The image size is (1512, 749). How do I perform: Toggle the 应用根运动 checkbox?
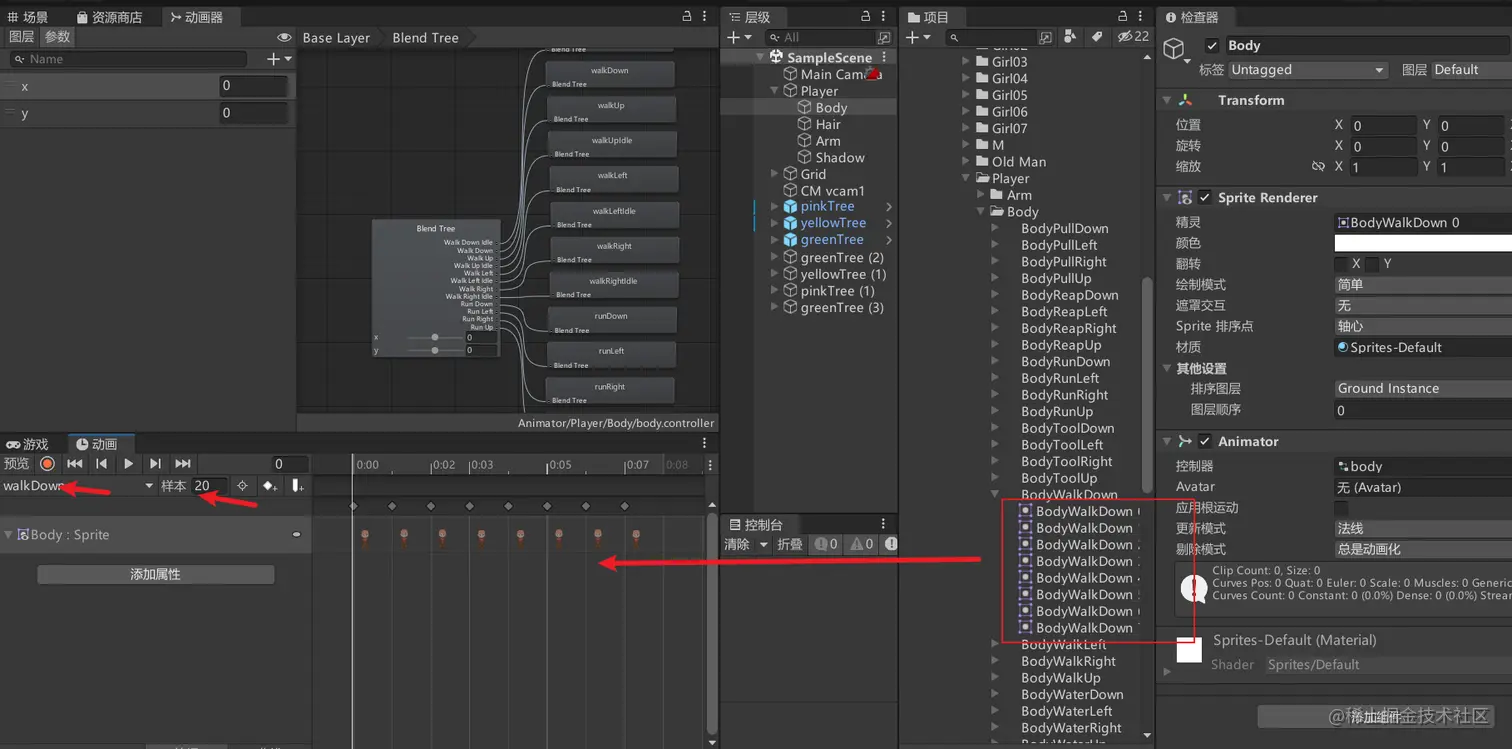(1341, 508)
